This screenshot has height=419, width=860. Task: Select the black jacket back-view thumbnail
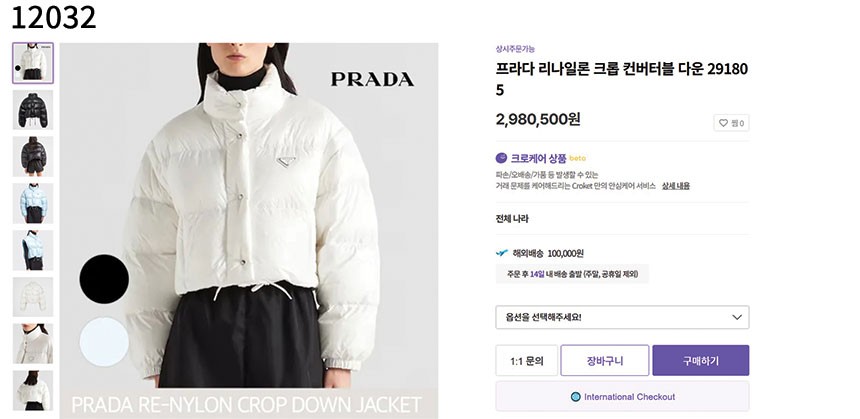coord(33,156)
